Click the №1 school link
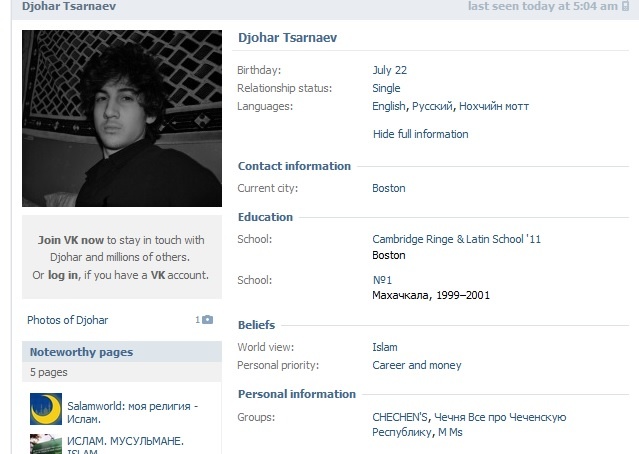 coord(381,280)
